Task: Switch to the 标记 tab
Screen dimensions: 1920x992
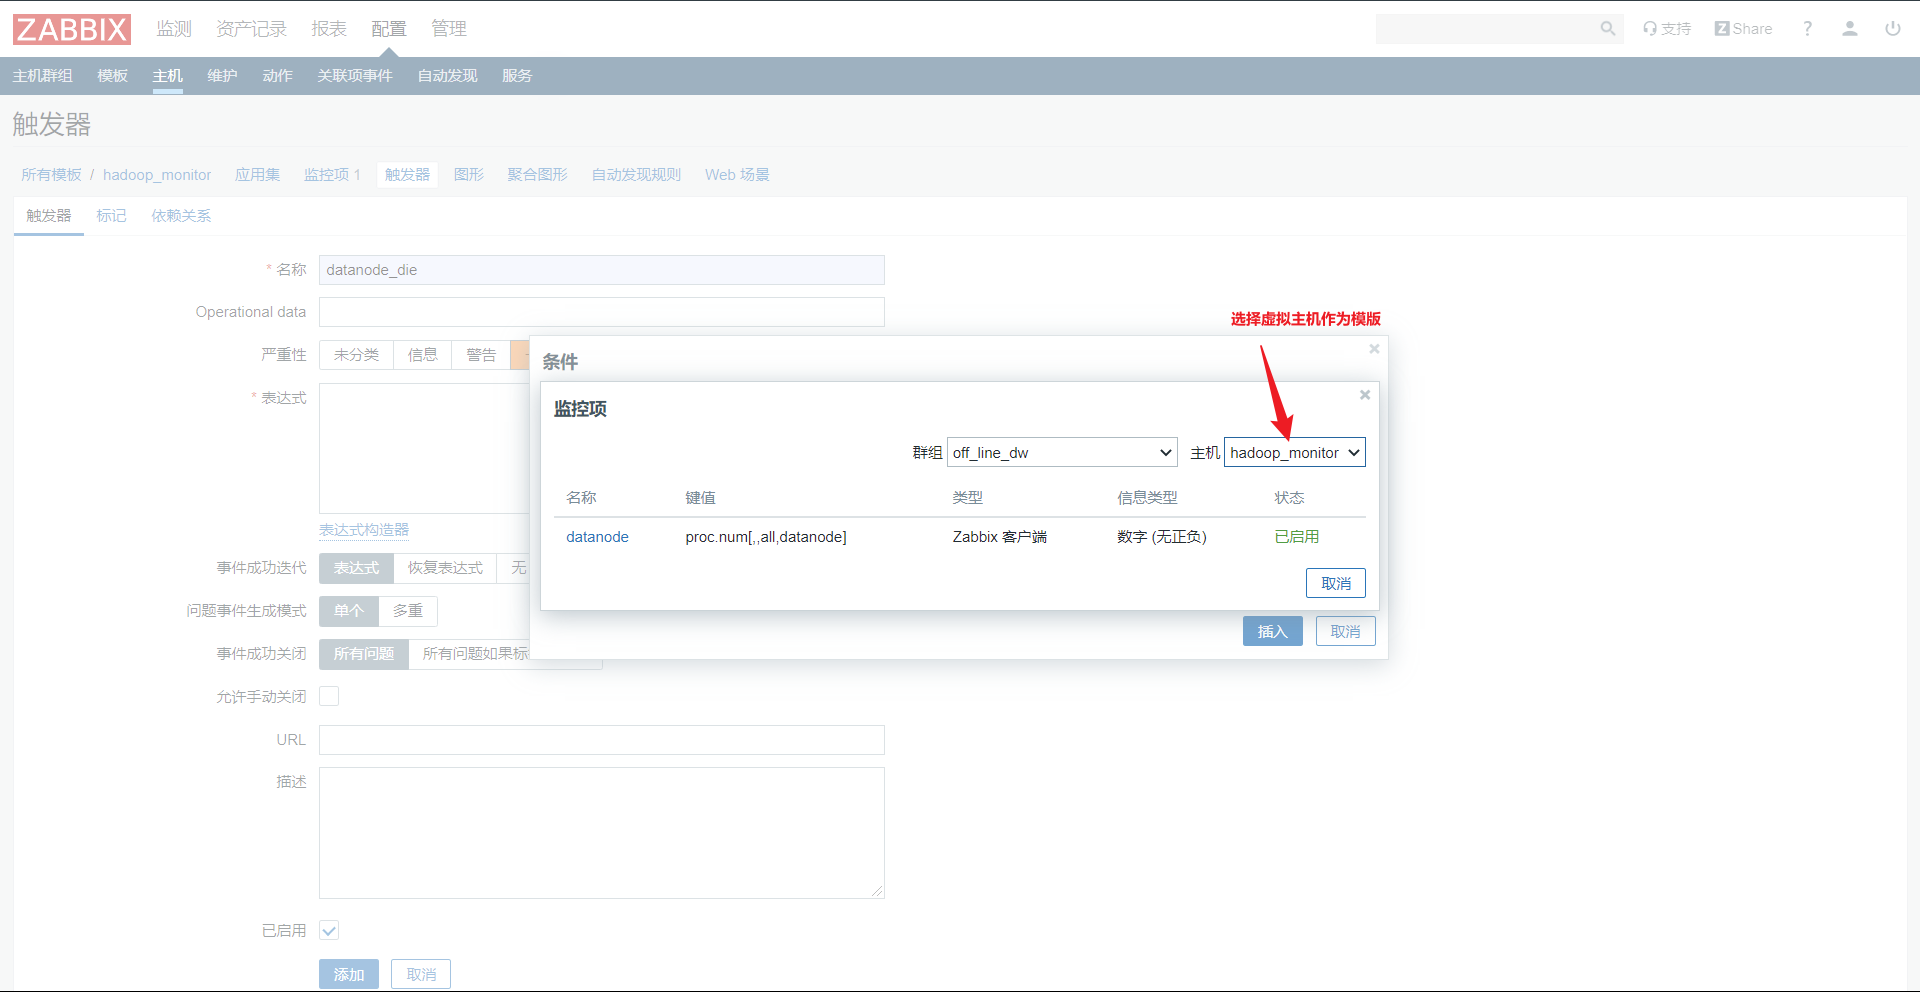Action: 111,216
